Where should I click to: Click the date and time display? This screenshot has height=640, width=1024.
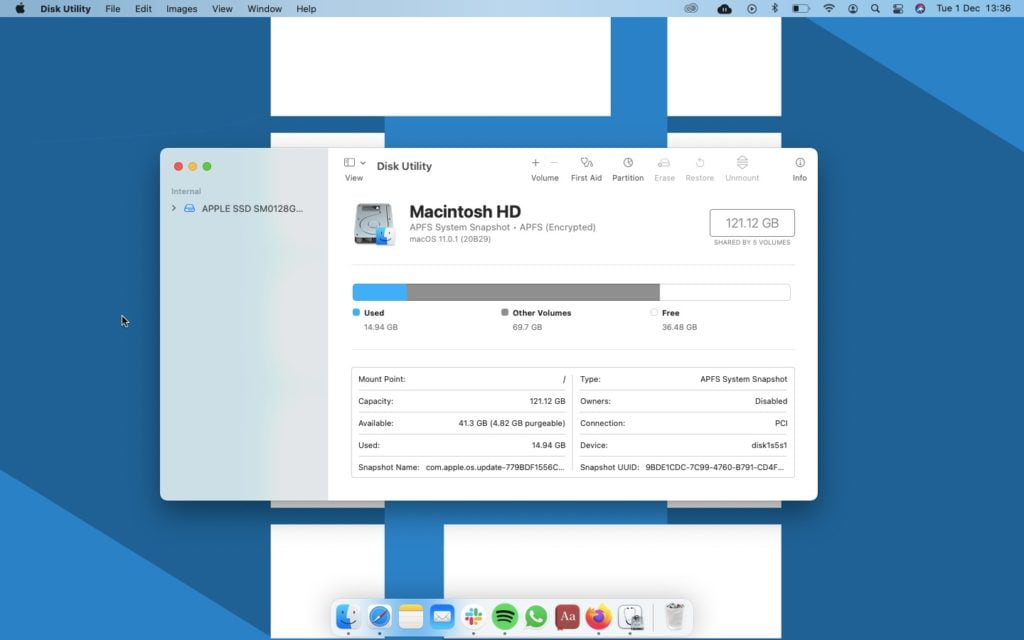(973, 8)
